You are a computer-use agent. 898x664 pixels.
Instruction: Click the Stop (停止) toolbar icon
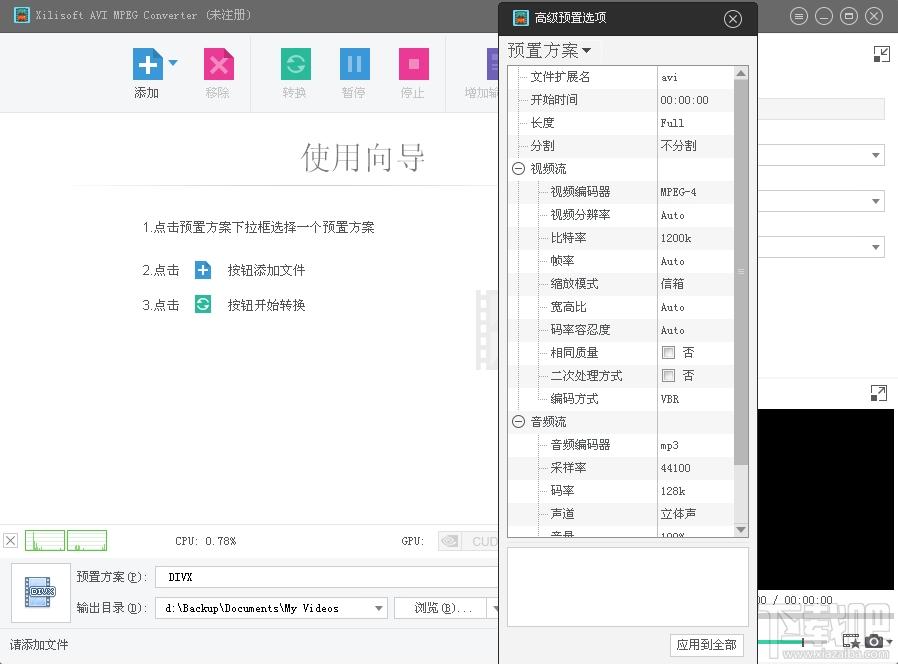[x=413, y=65]
